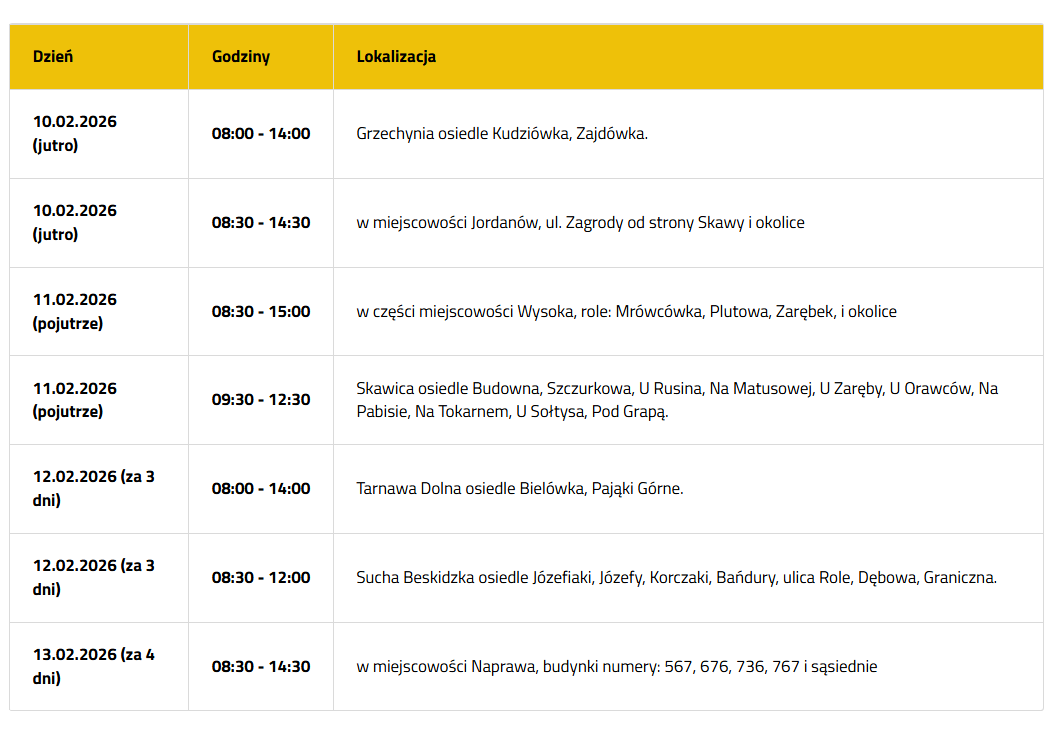Click the 13.02.2026 (za 4 dni) date cell
The image size is (1051, 730).
tap(94, 667)
